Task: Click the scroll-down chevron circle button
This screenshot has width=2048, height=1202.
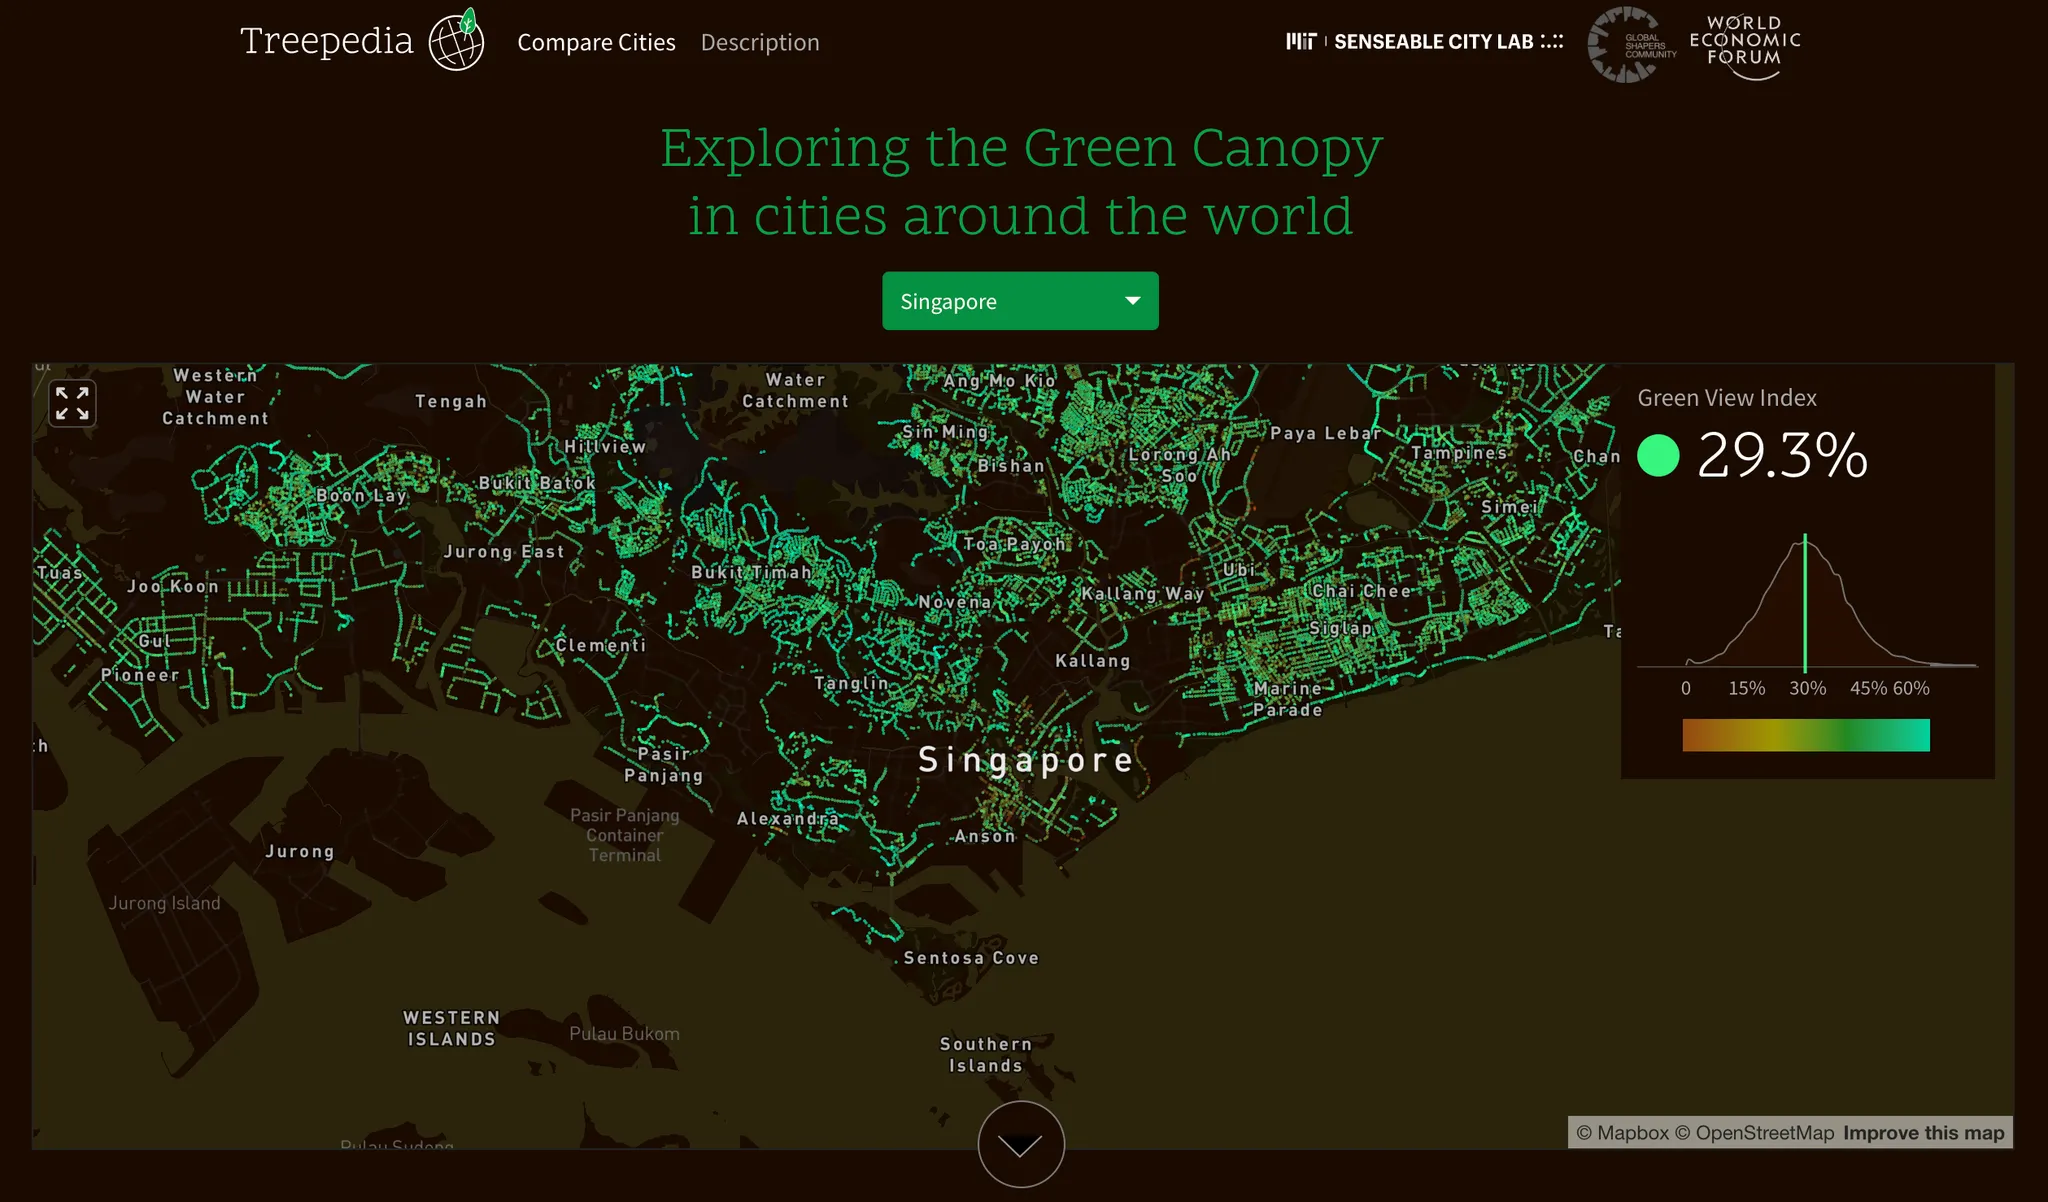Action: coord(1021,1145)
